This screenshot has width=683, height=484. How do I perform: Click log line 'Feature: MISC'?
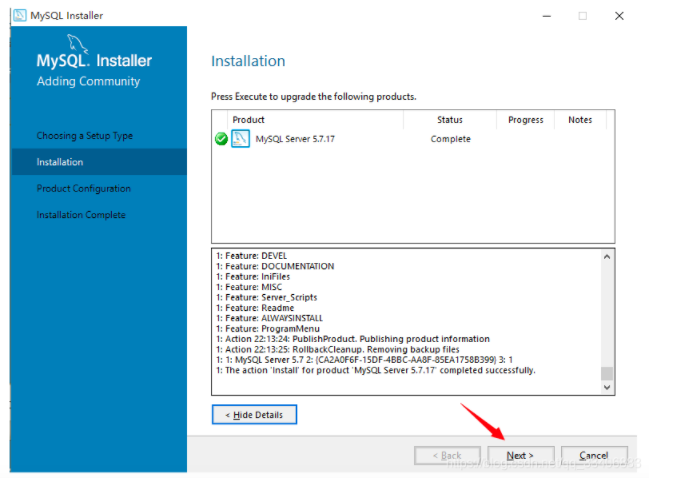pos(249,287)
